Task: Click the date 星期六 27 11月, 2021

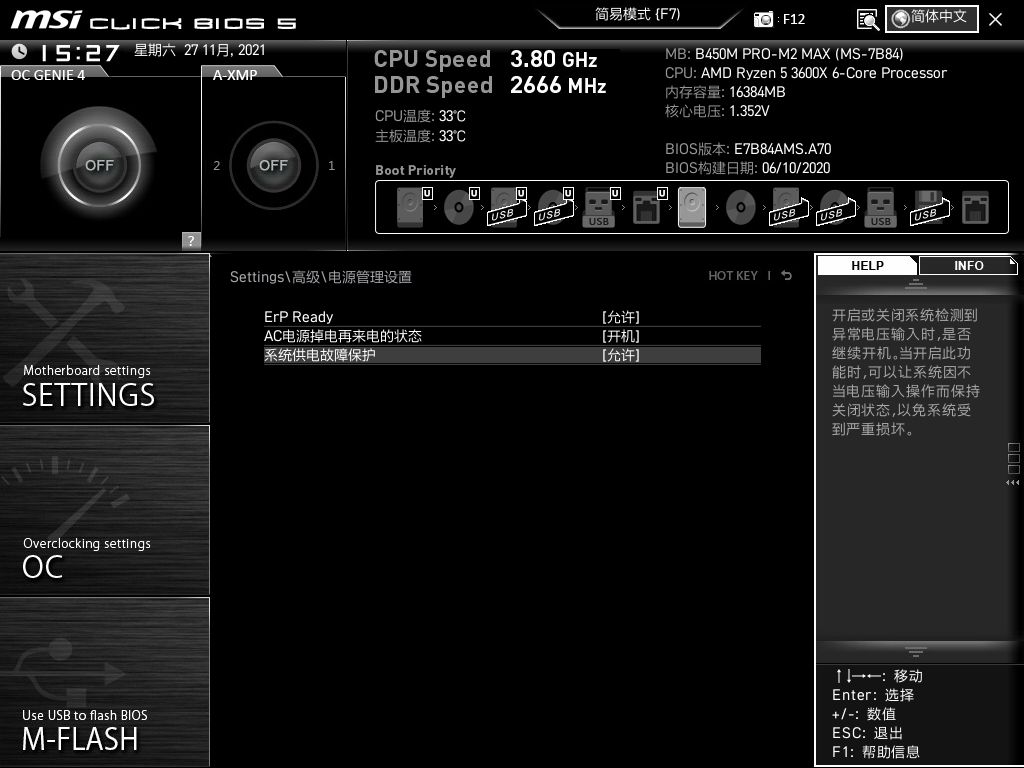Action: point(199,50)
